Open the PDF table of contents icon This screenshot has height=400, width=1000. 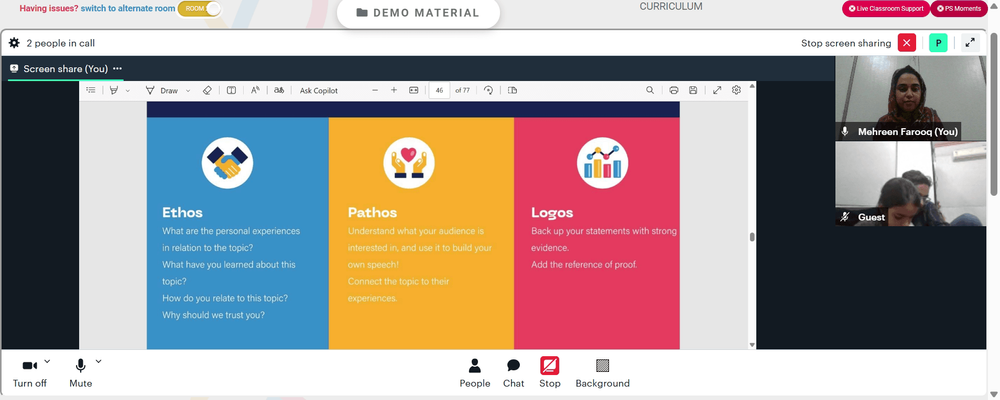point(91,91)
